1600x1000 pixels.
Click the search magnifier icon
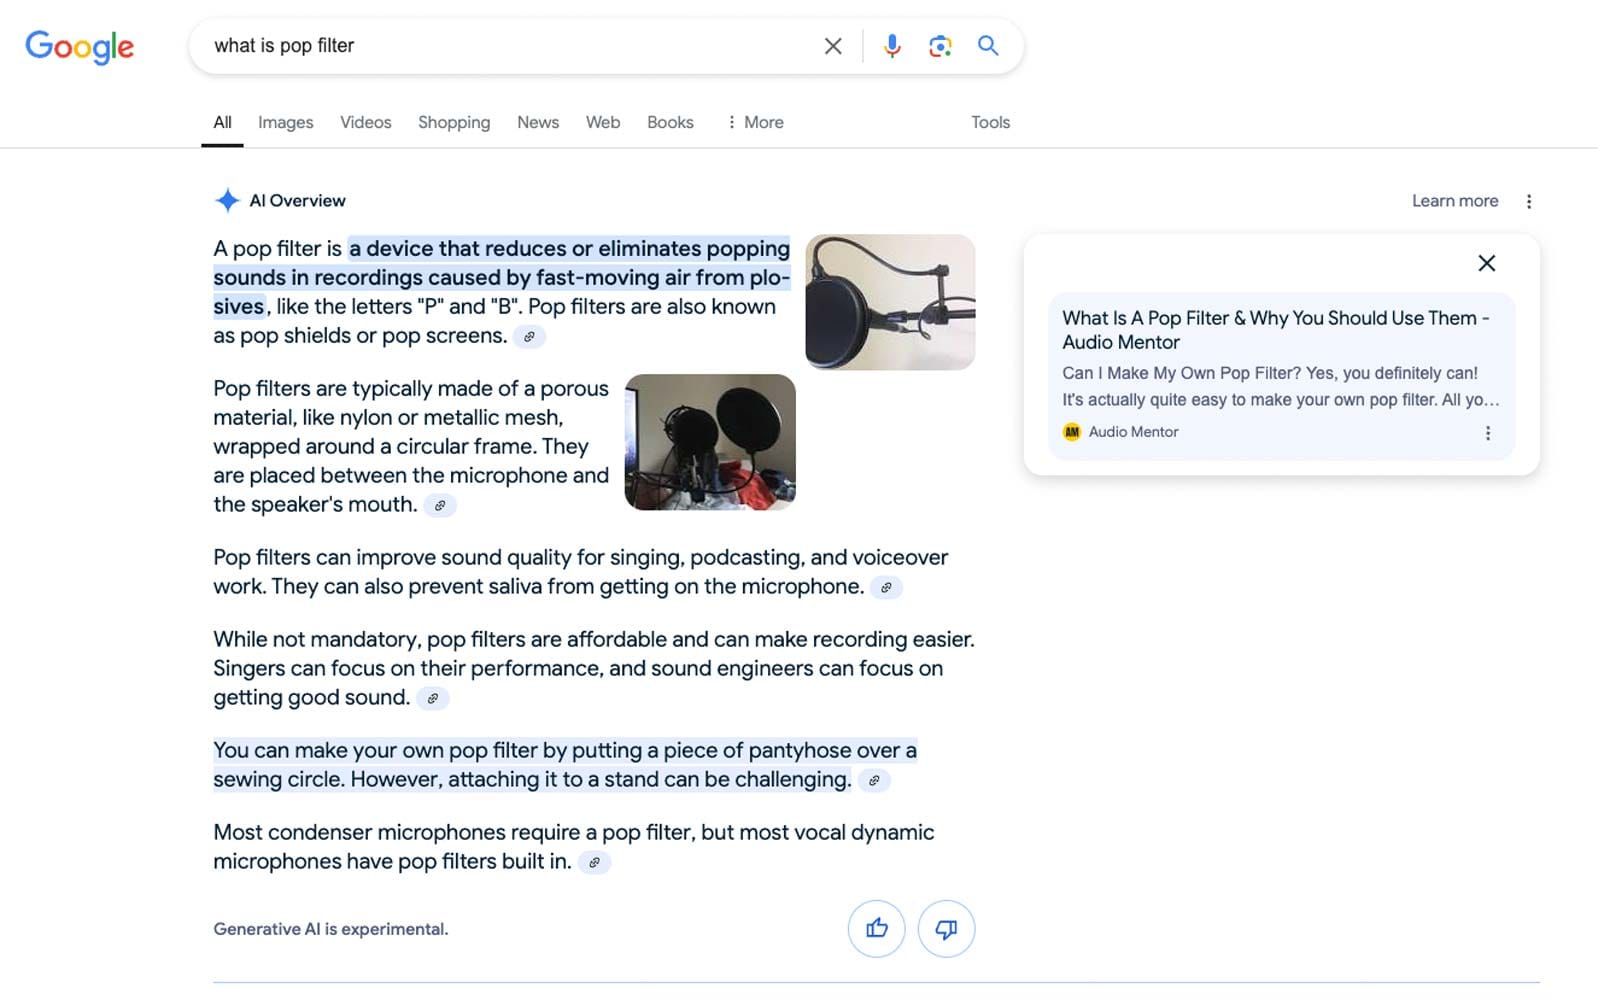988,45
